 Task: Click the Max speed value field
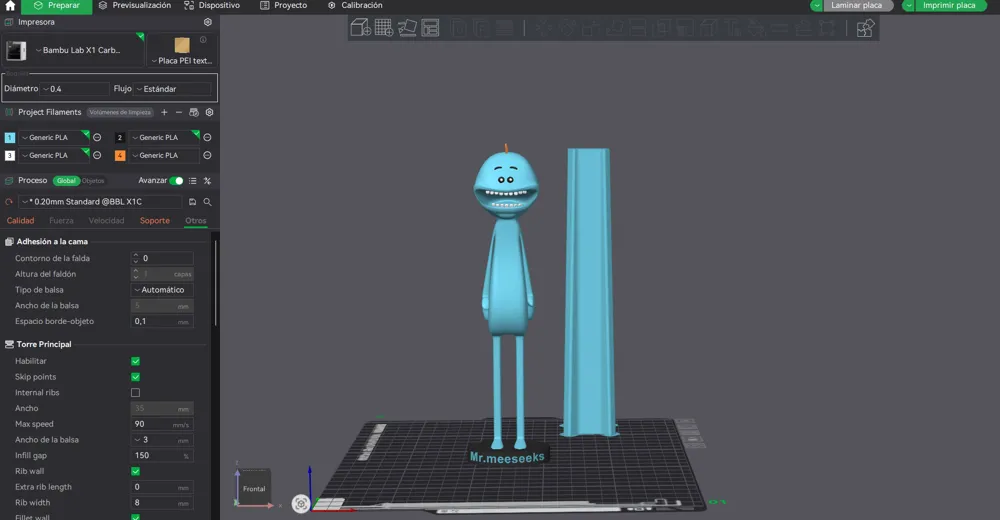coord(162,424)
